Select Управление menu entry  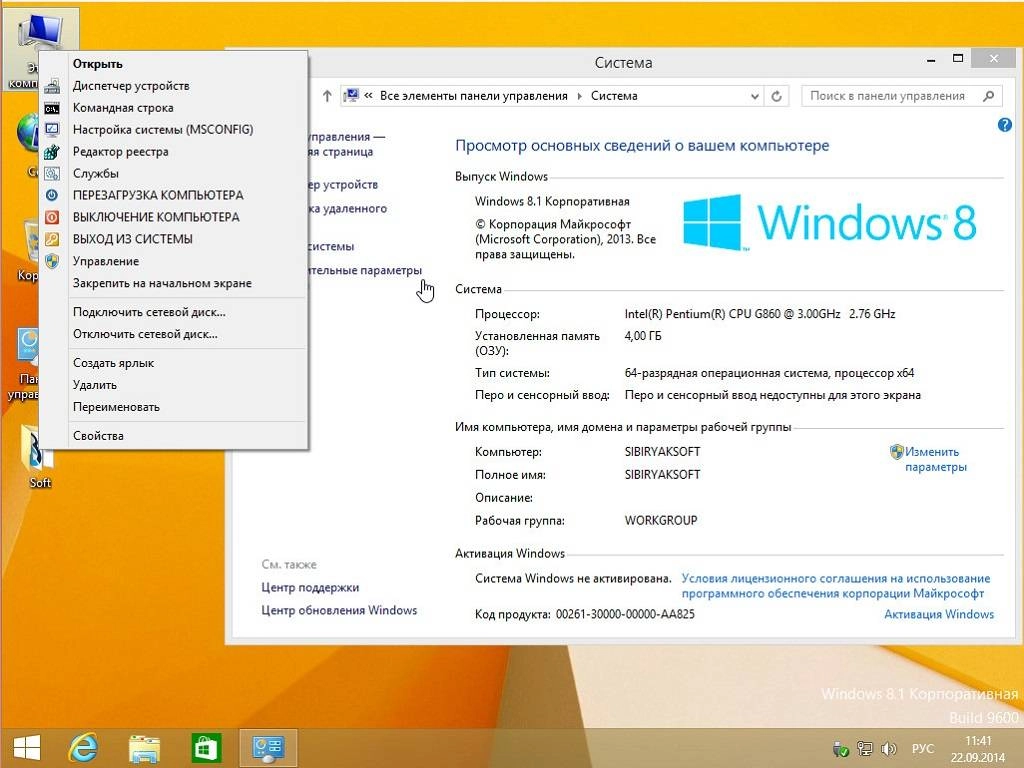[105, 261]
